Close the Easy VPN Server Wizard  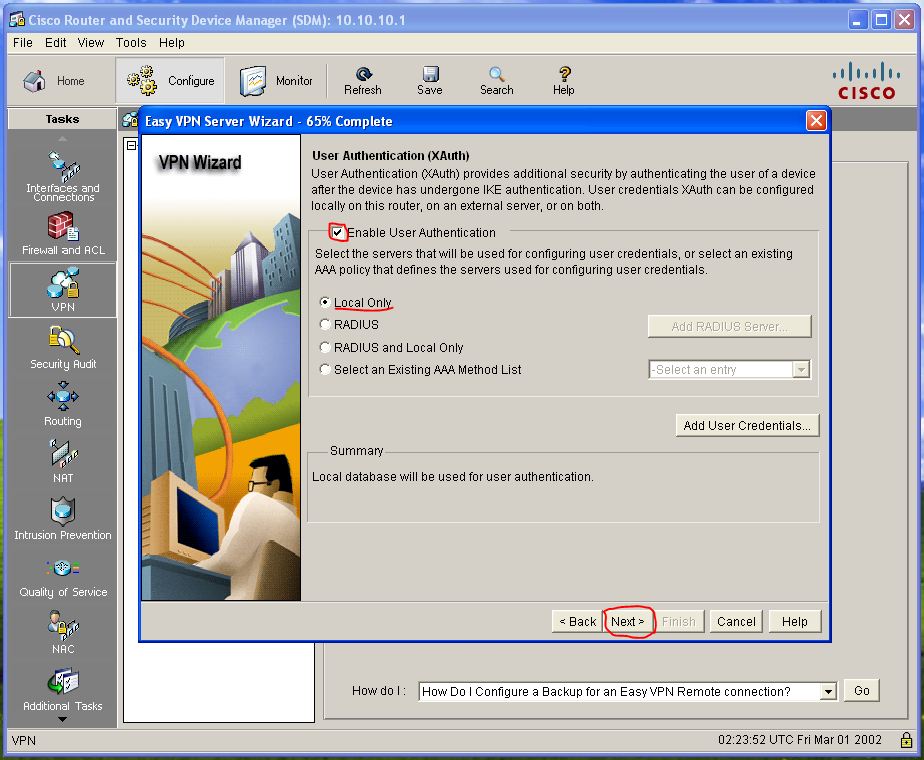pos(816,121)
